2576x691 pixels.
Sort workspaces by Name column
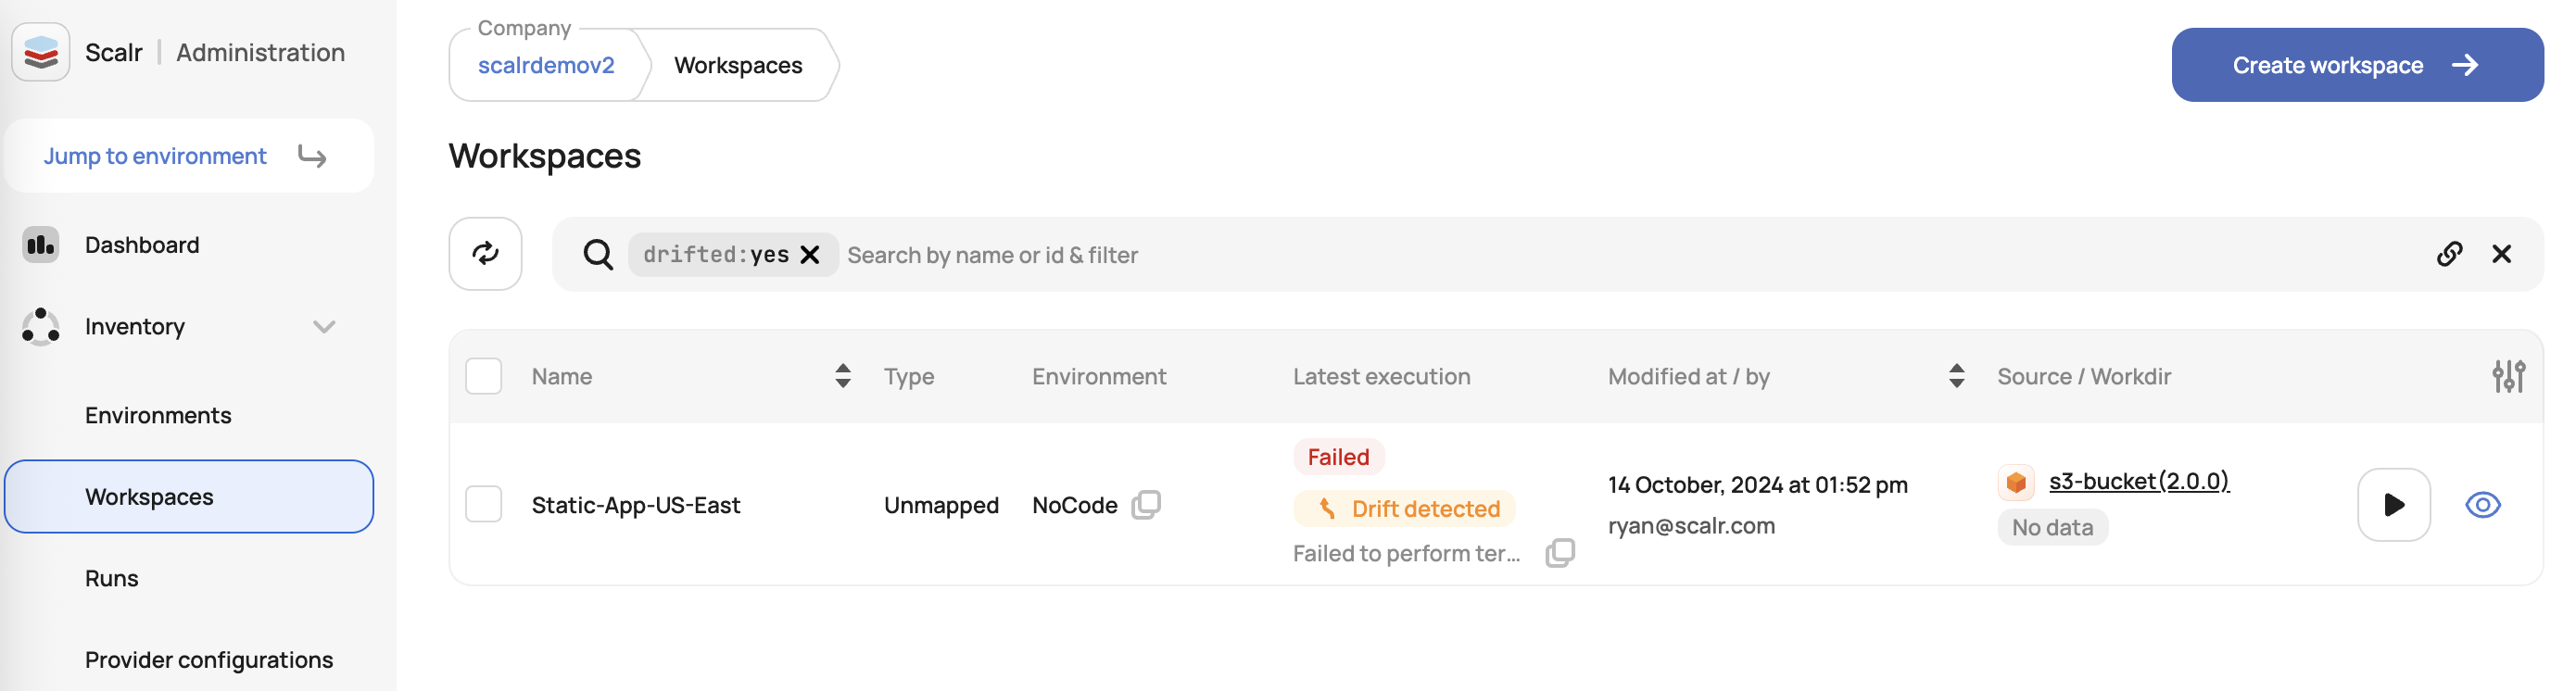point(843,376)
